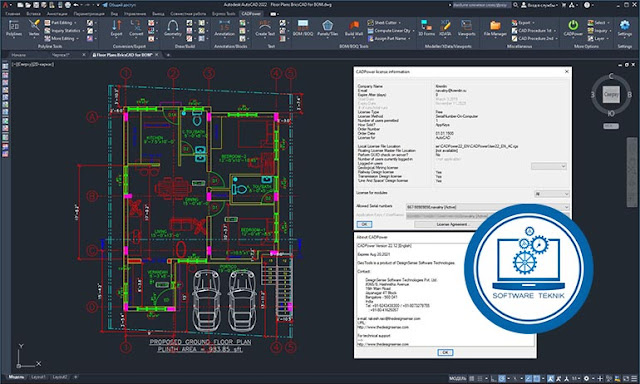Click the AutoCAD application menu logo
Viewport: 640px width, 384px height.
(x=5, y=5)
